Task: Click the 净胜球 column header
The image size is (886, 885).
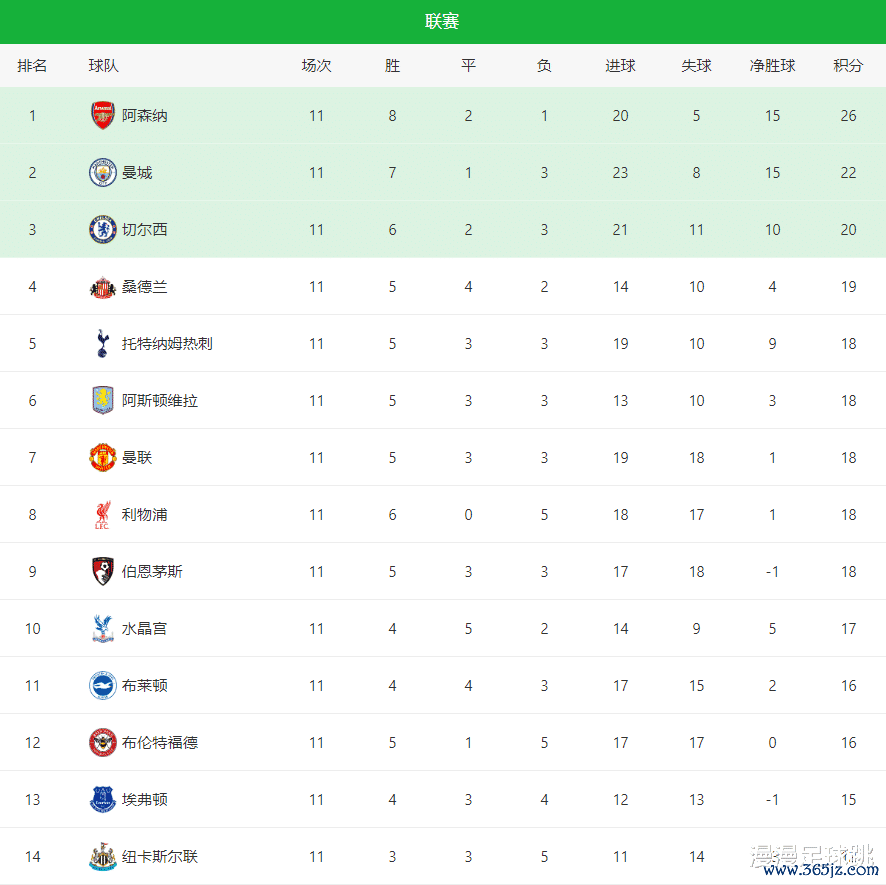Action: click(772, 66)
